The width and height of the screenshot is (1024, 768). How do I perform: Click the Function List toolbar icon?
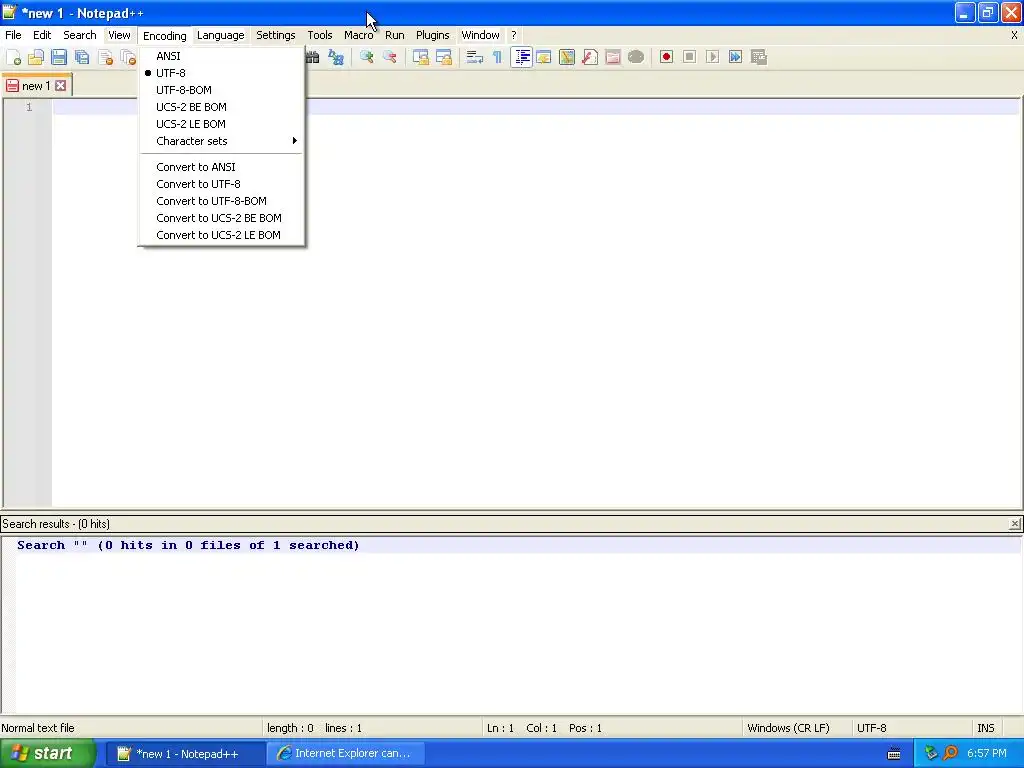coord(590,57)
